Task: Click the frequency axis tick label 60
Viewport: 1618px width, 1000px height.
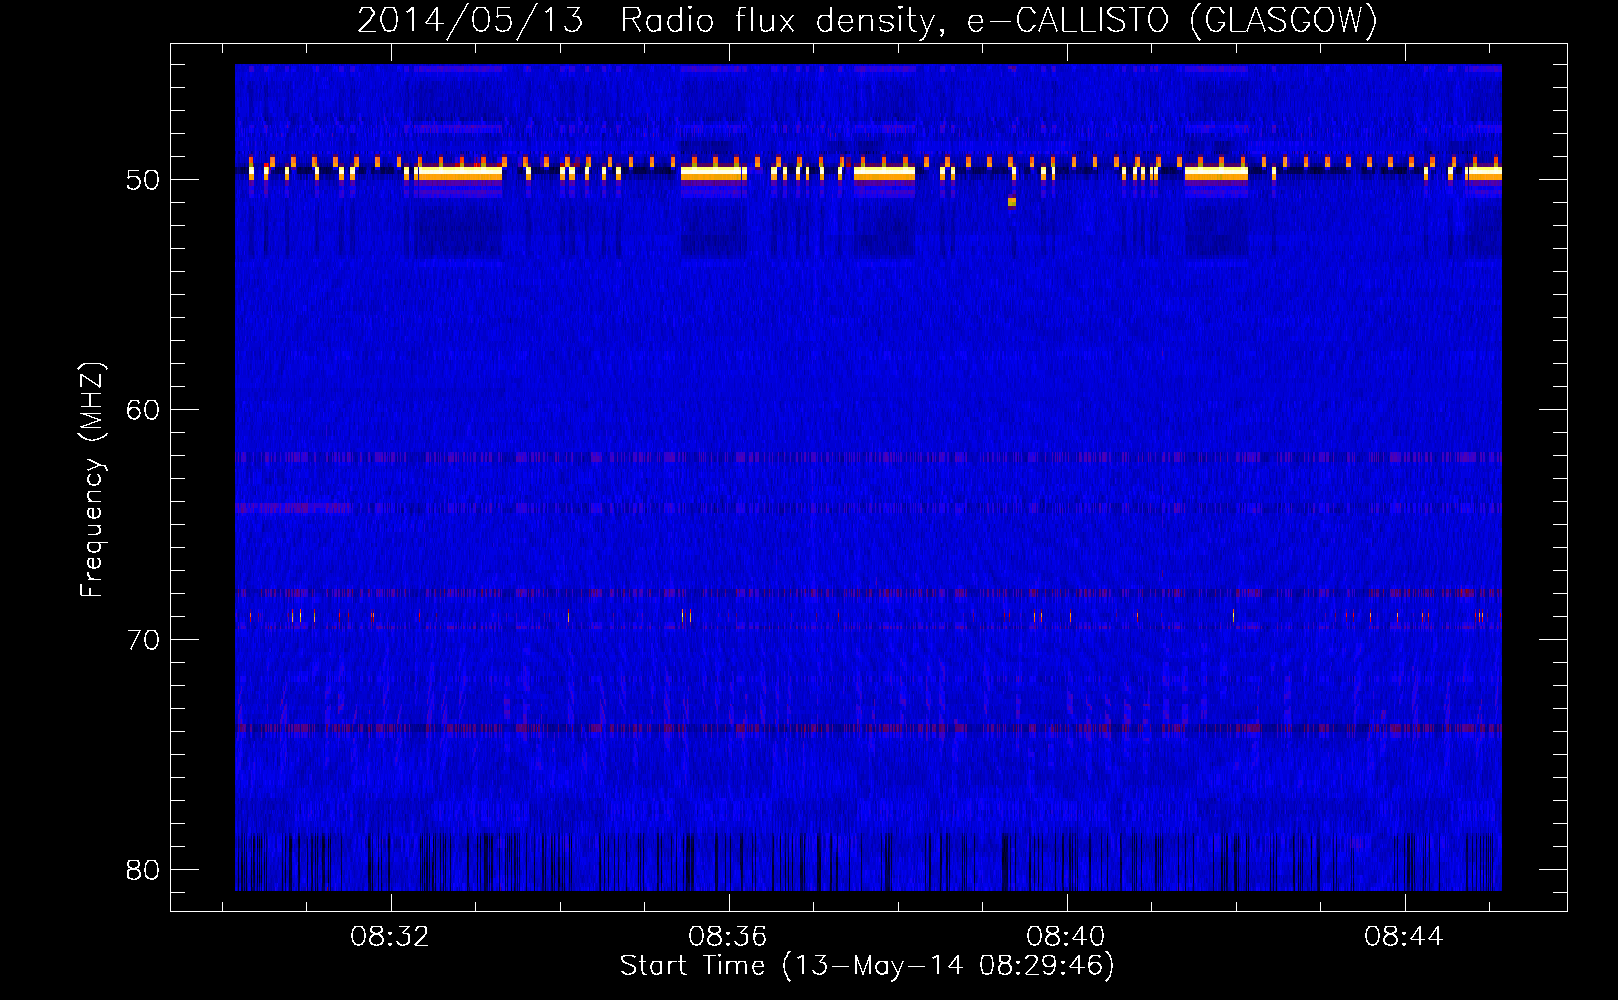Action: pyautogui.click(x=143, y=410)
